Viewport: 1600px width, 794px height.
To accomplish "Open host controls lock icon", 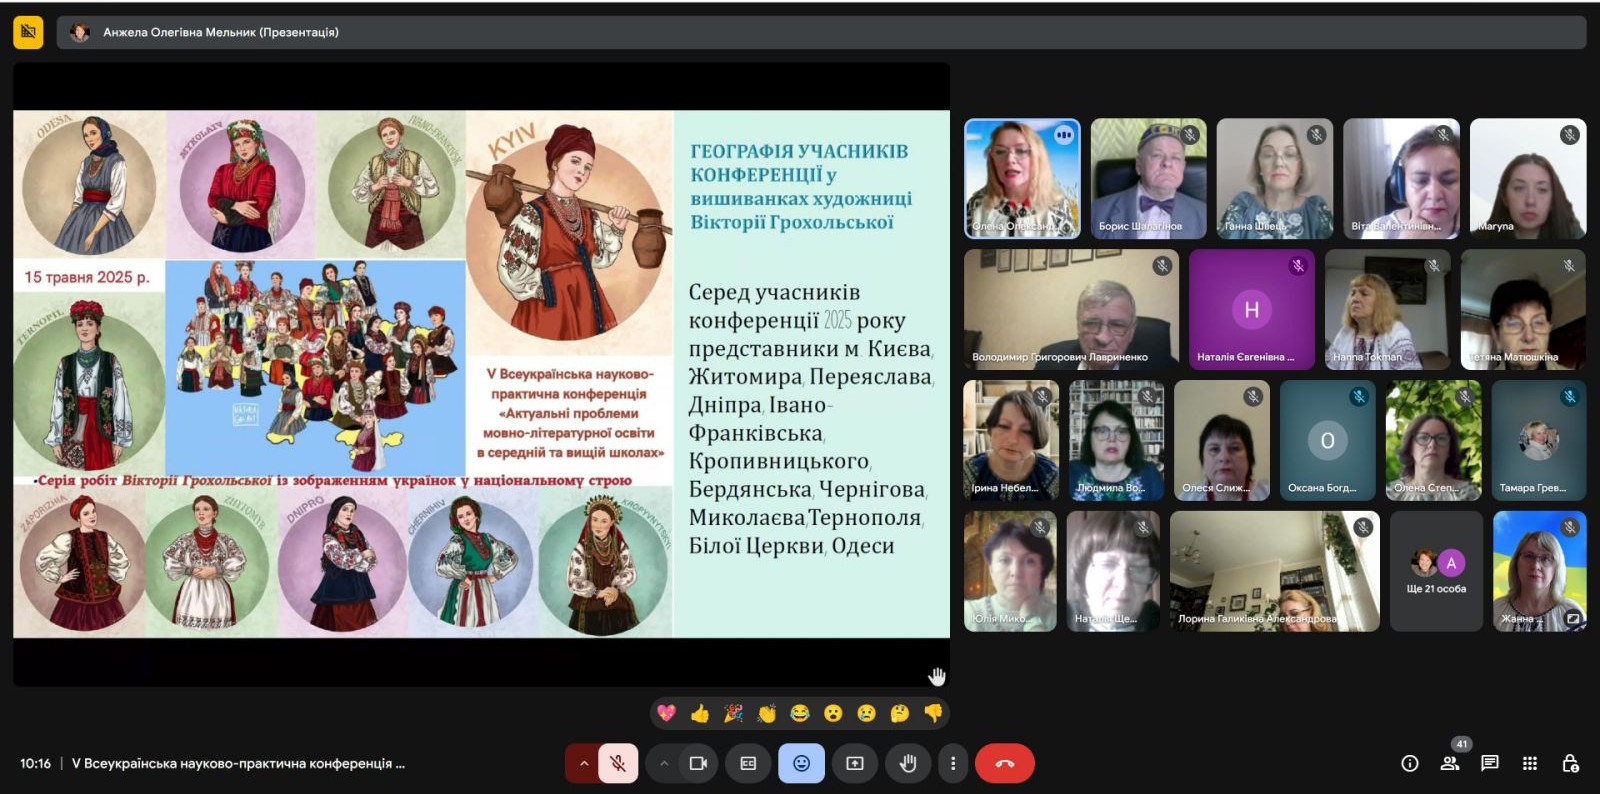I will [1570, 763].
